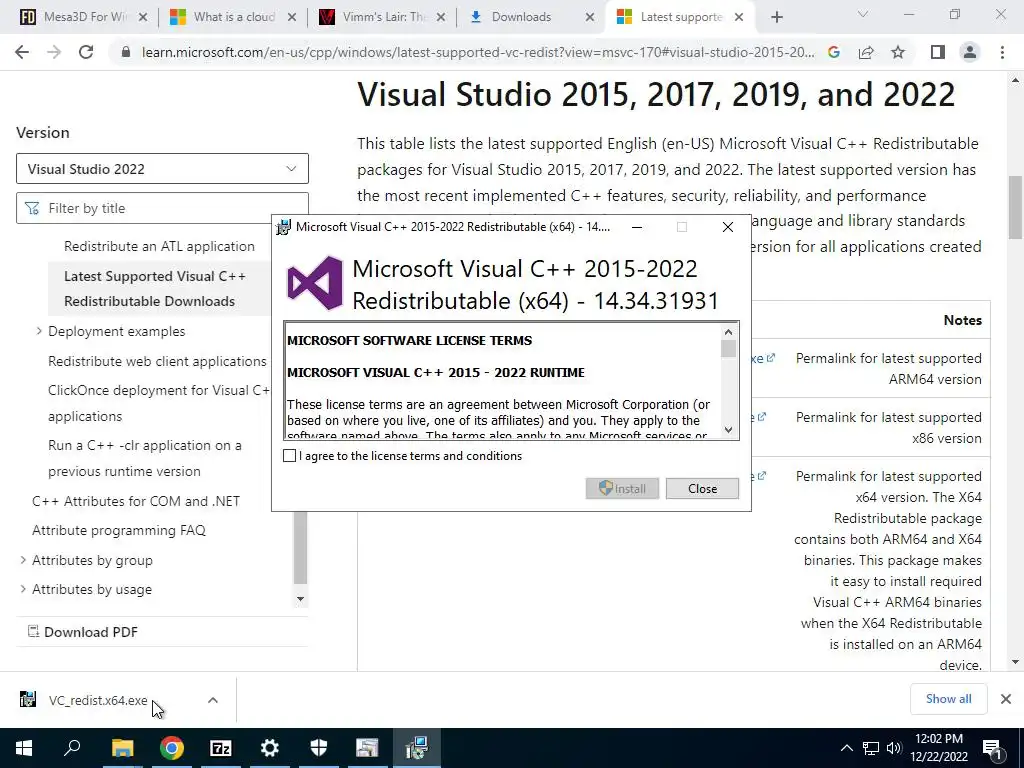Click the Install button in installer
Viewport: 1024px width, 768px height.
coord(622,488)
